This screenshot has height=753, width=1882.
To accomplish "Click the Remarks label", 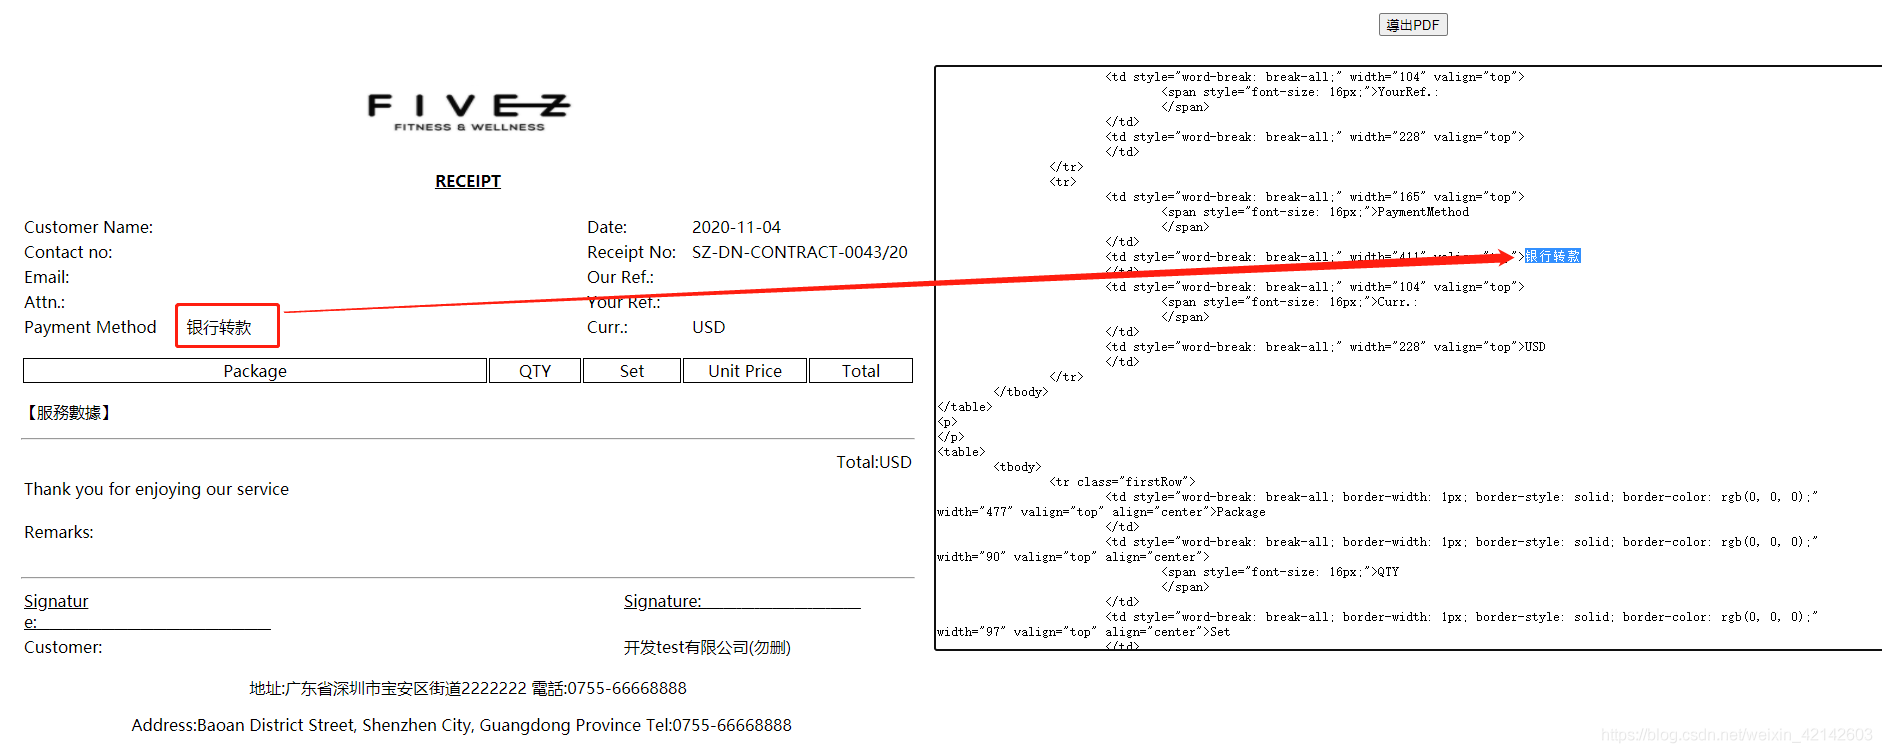I will tap(59, 532).
